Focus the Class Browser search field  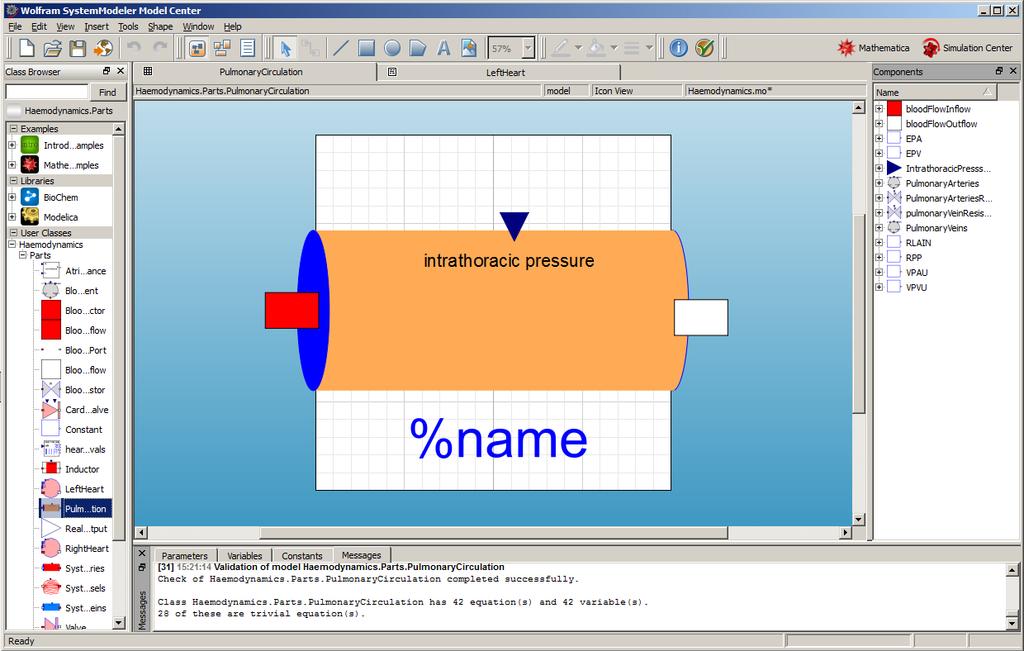pos(46,91)
